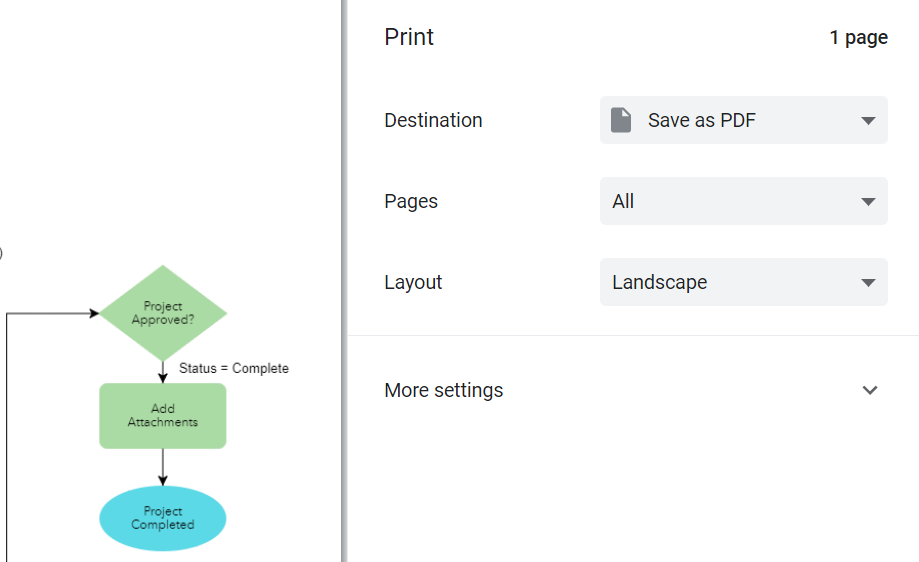This screenshot has height=562, width=919.
Task: Select the Project Approved? diamond shape
Action: 163,313
